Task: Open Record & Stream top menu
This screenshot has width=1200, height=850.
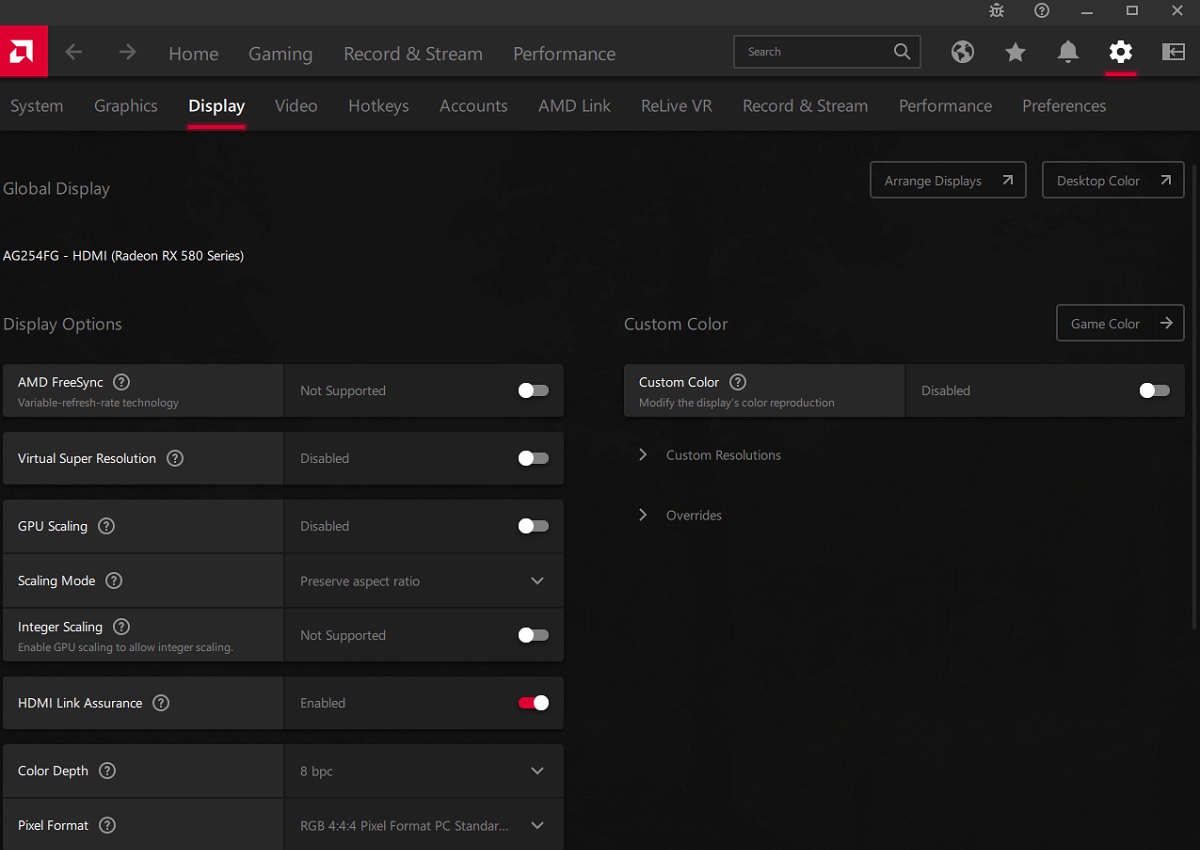Action: click(413, 54)
